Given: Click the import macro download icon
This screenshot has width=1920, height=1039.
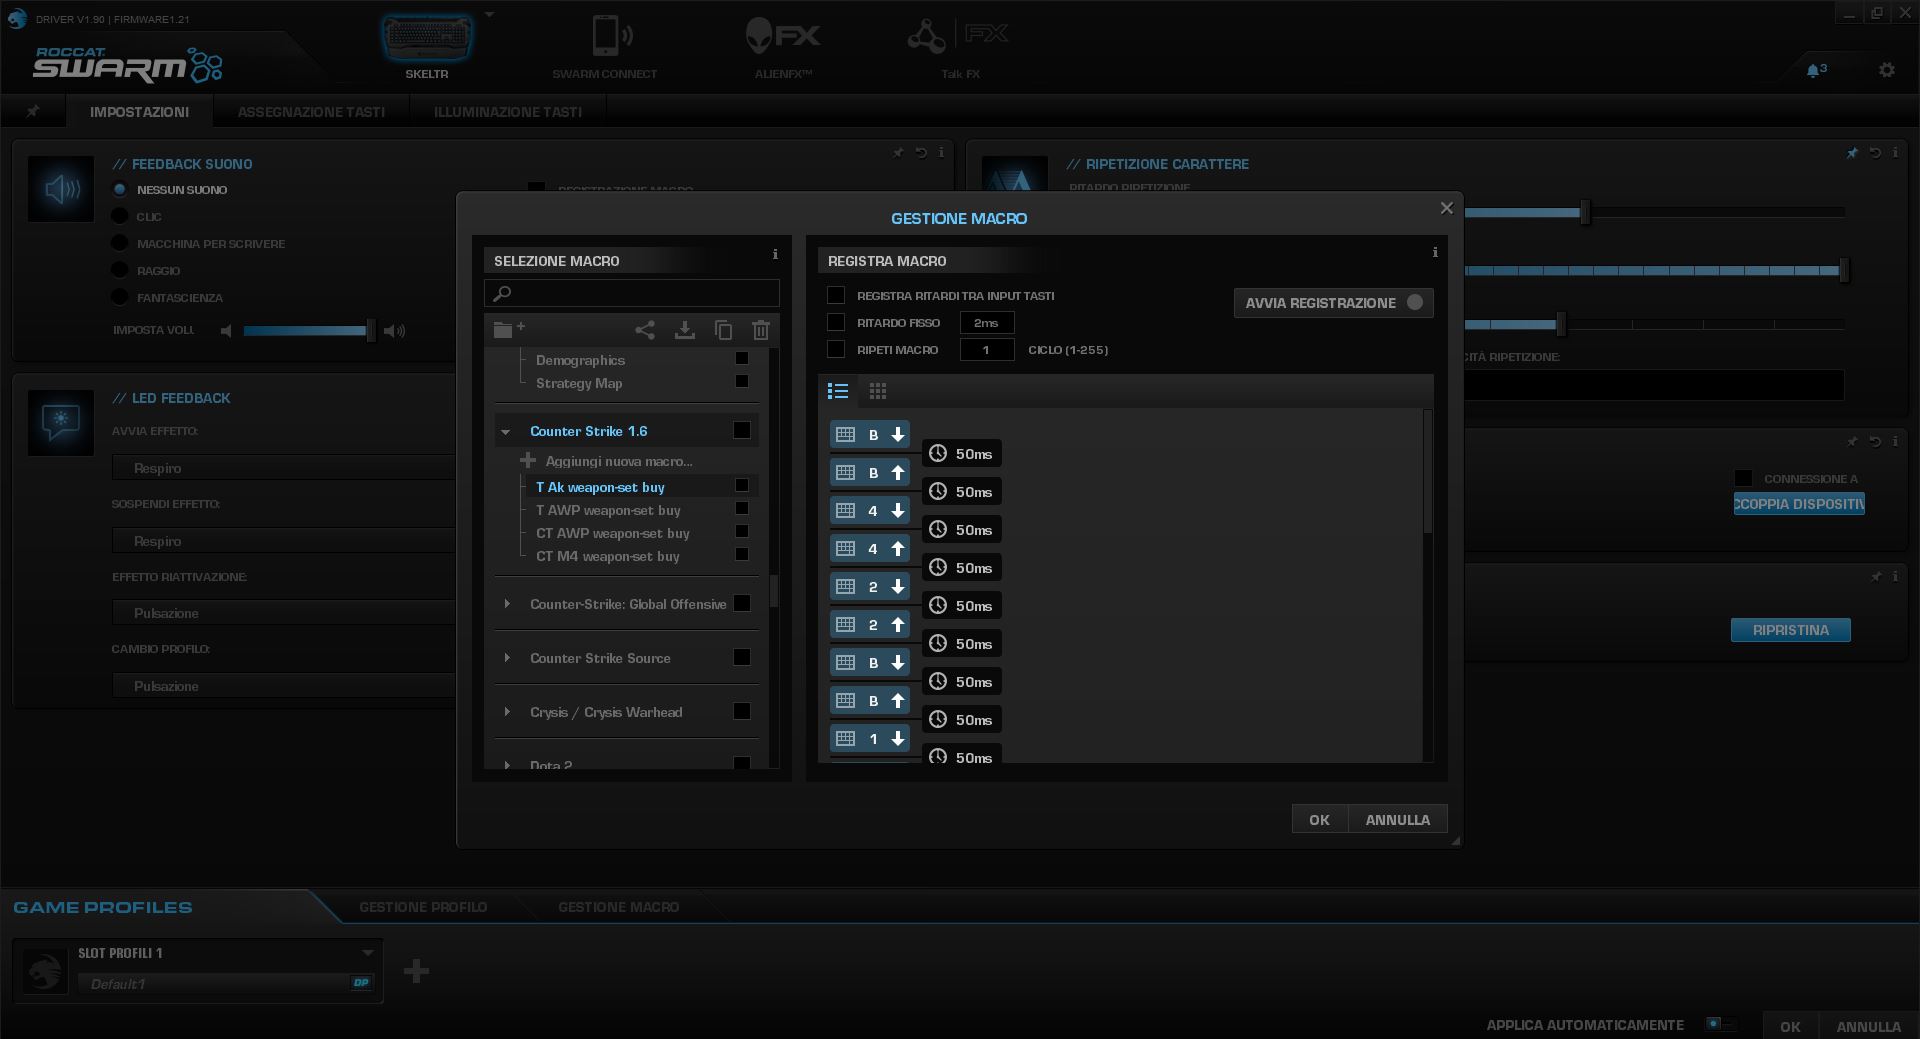Looking at the screenshot, I should coord(685,330).
